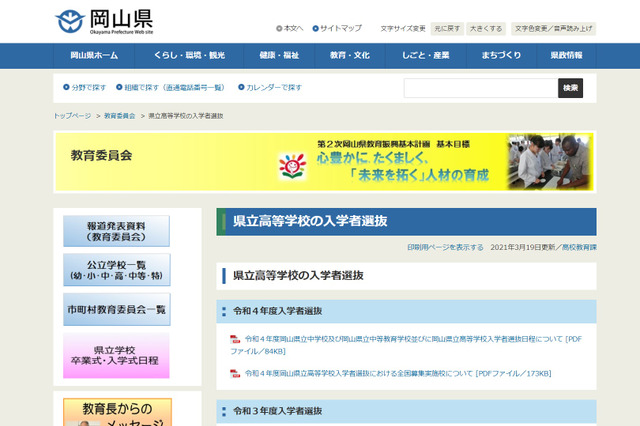This screenshot has height=426, width=640.
Task: Click 令和4年度入学者選抜 section heading
Action: pos(406,311)
